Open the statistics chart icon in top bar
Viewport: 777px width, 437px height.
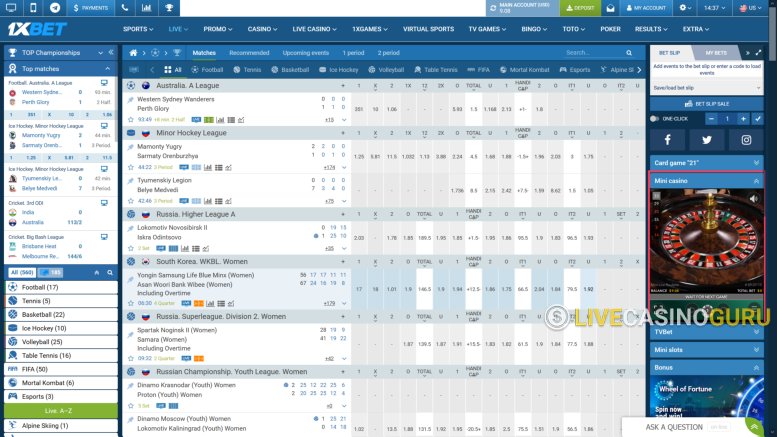point(146,8)
